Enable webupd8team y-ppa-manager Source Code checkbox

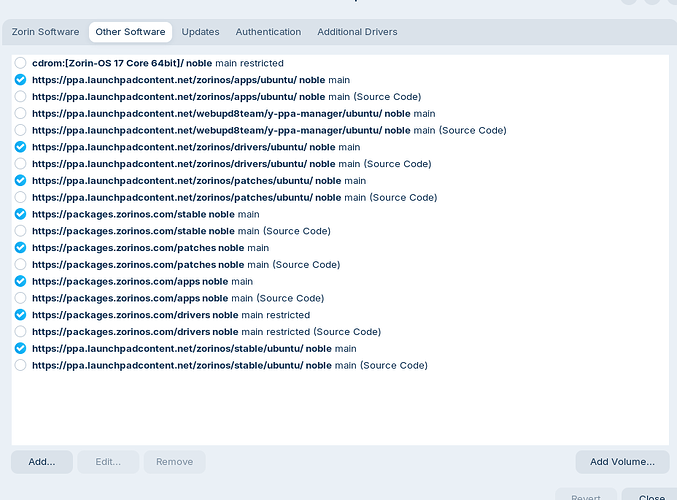pos(20,130)
